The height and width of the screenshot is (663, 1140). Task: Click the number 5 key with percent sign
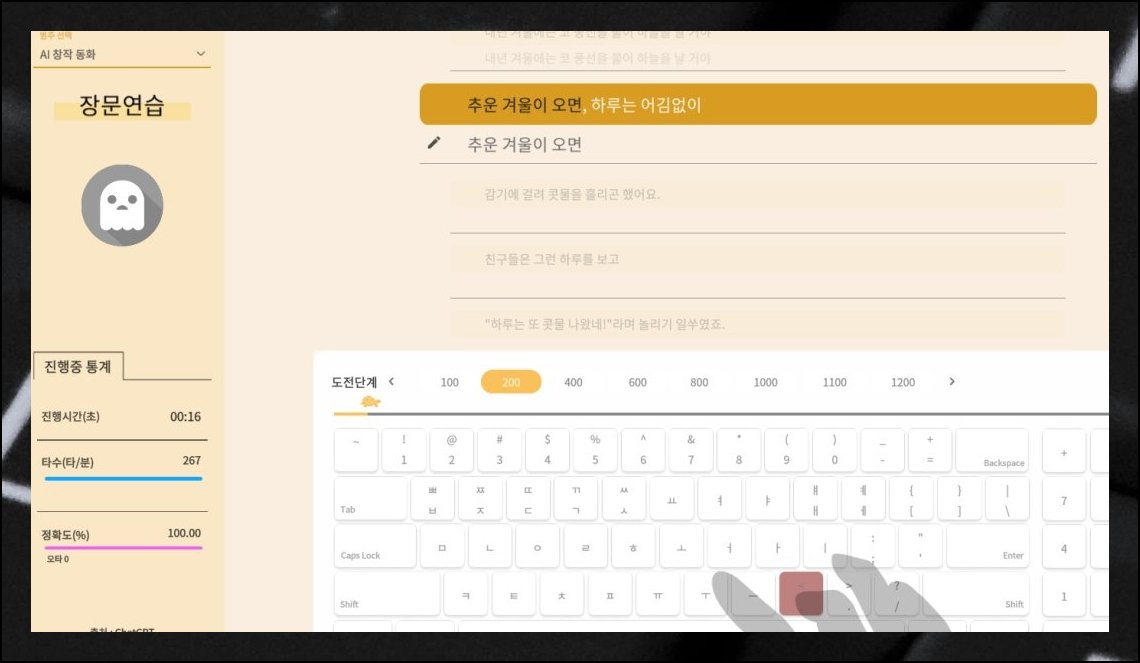click(x=595, y=450)
